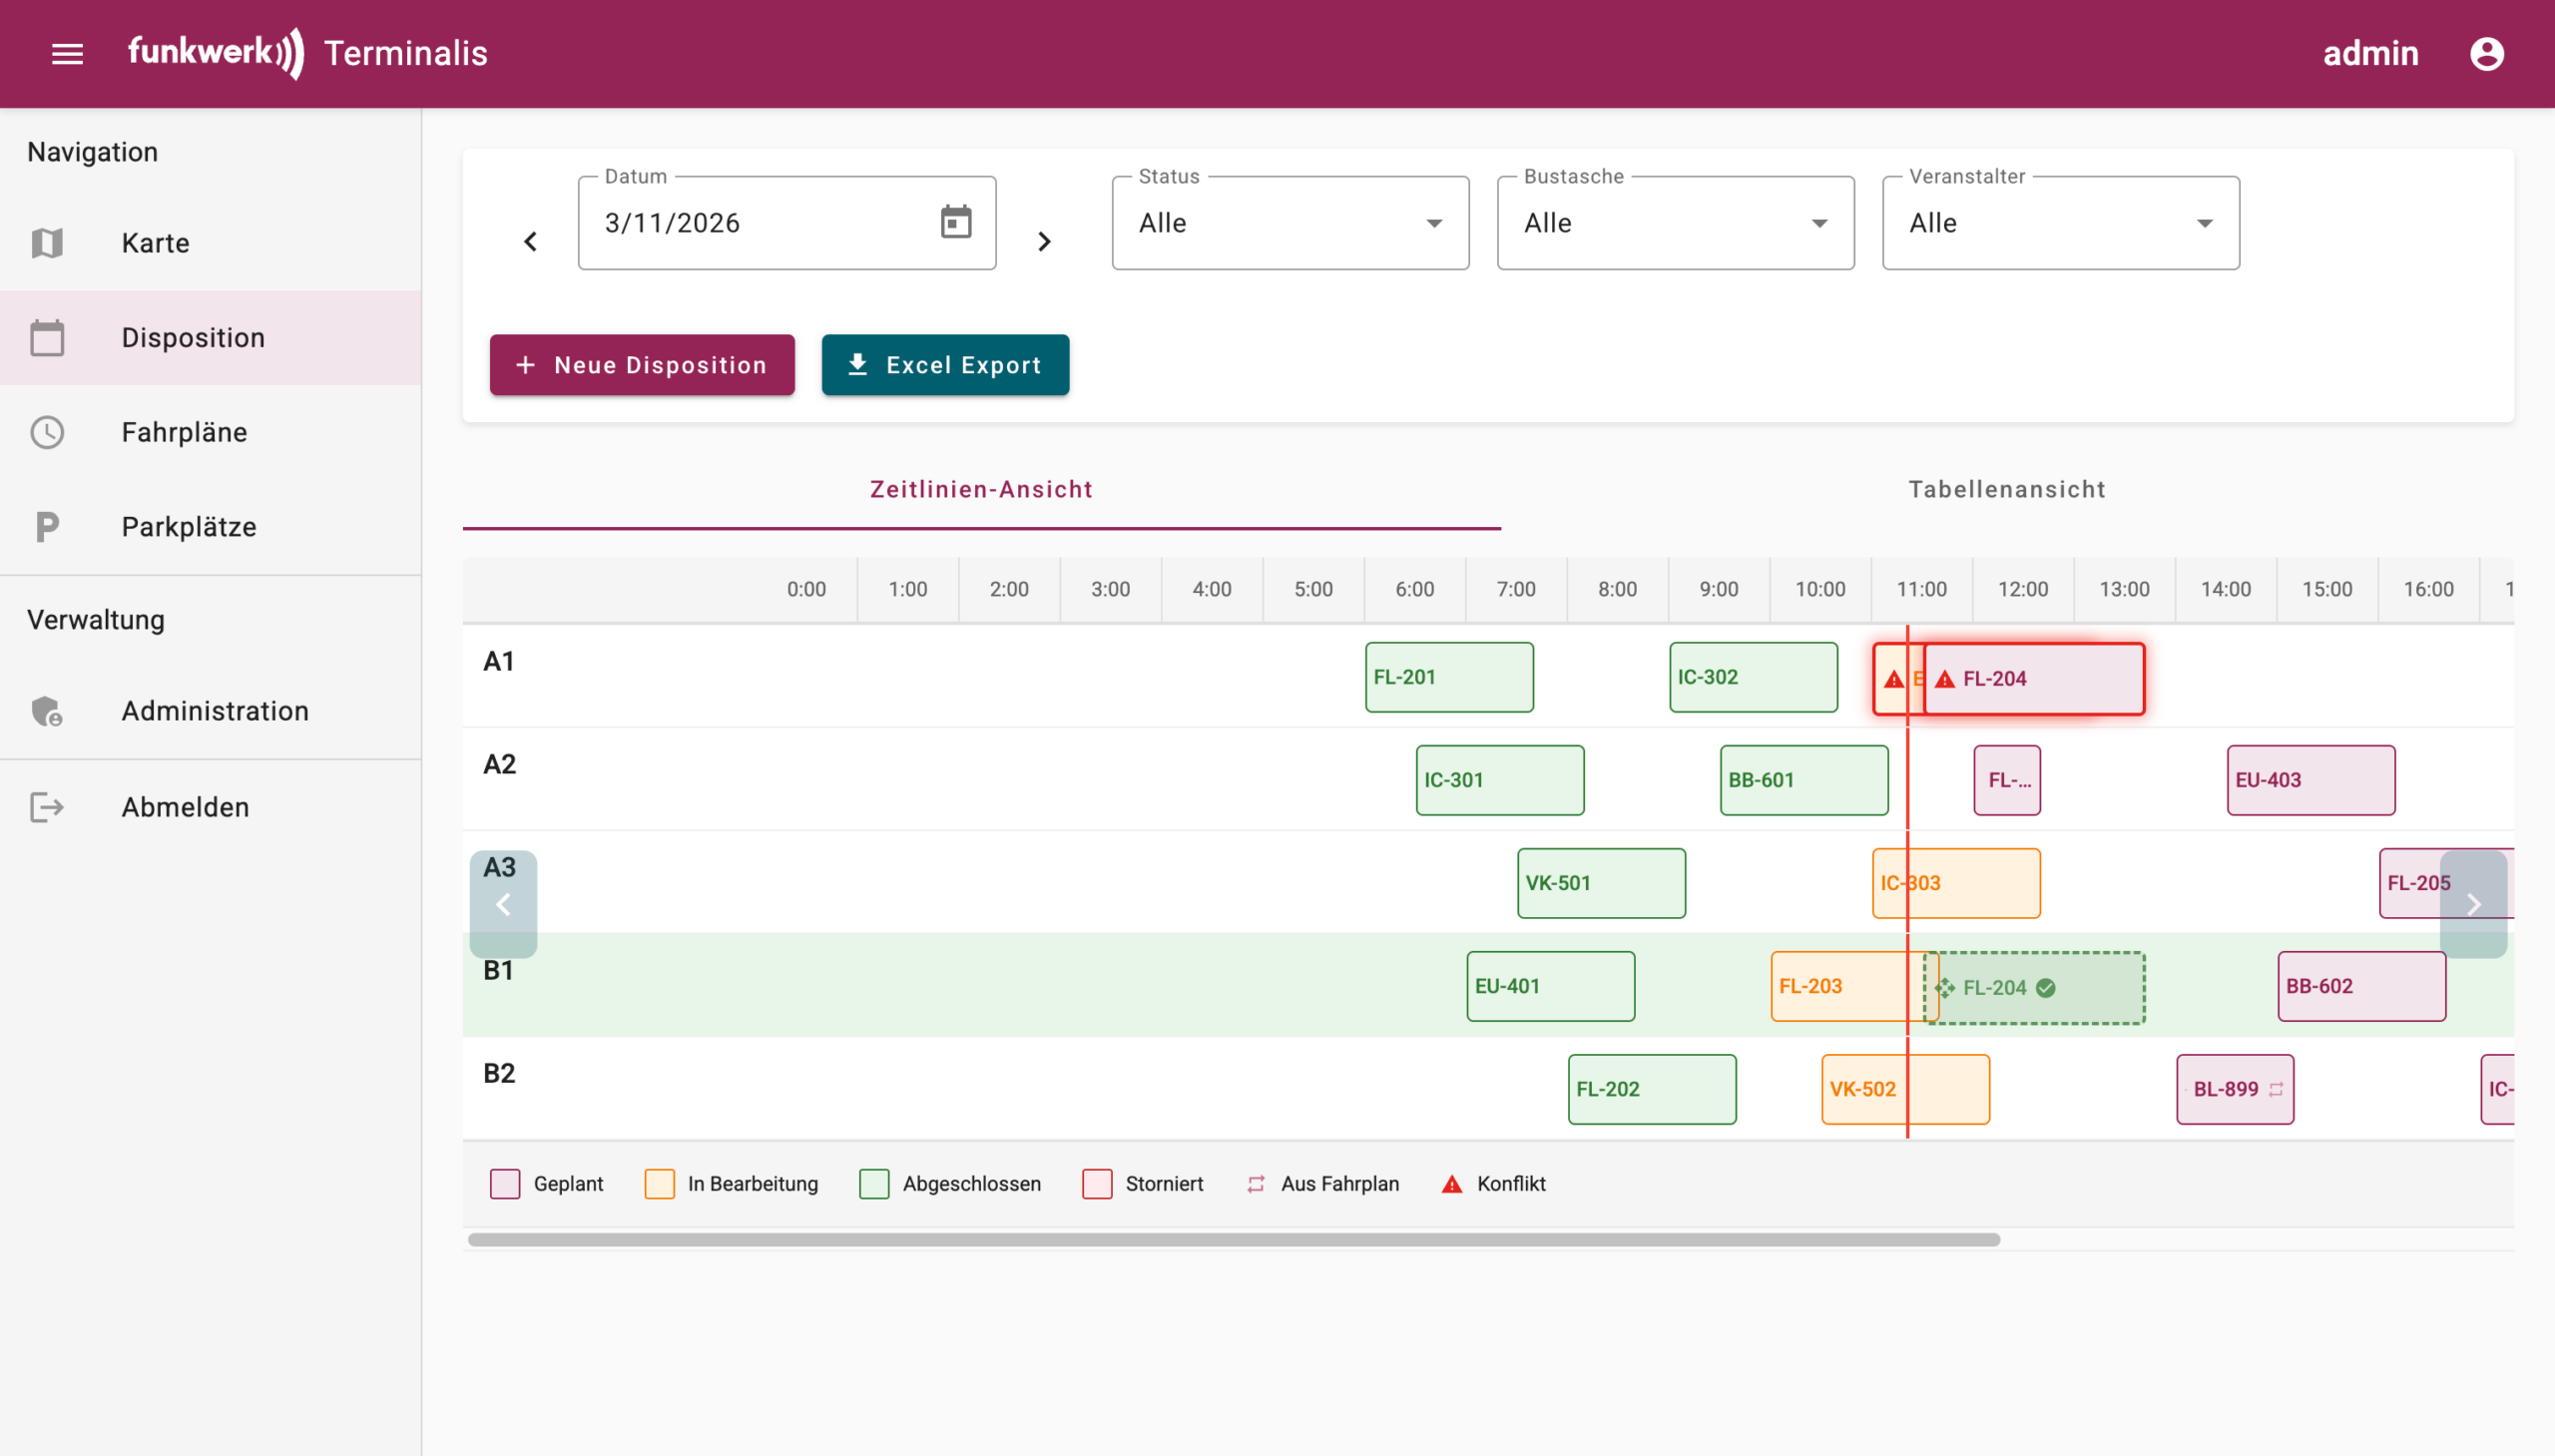Go to next day arrow
The image size is (2555, 1456).
(x=1044, y=242)
